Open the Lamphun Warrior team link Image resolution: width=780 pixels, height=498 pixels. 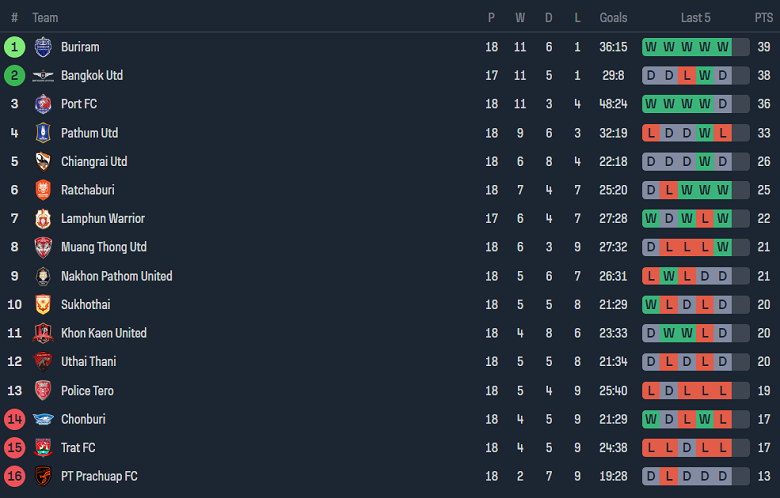coord(102,219)
